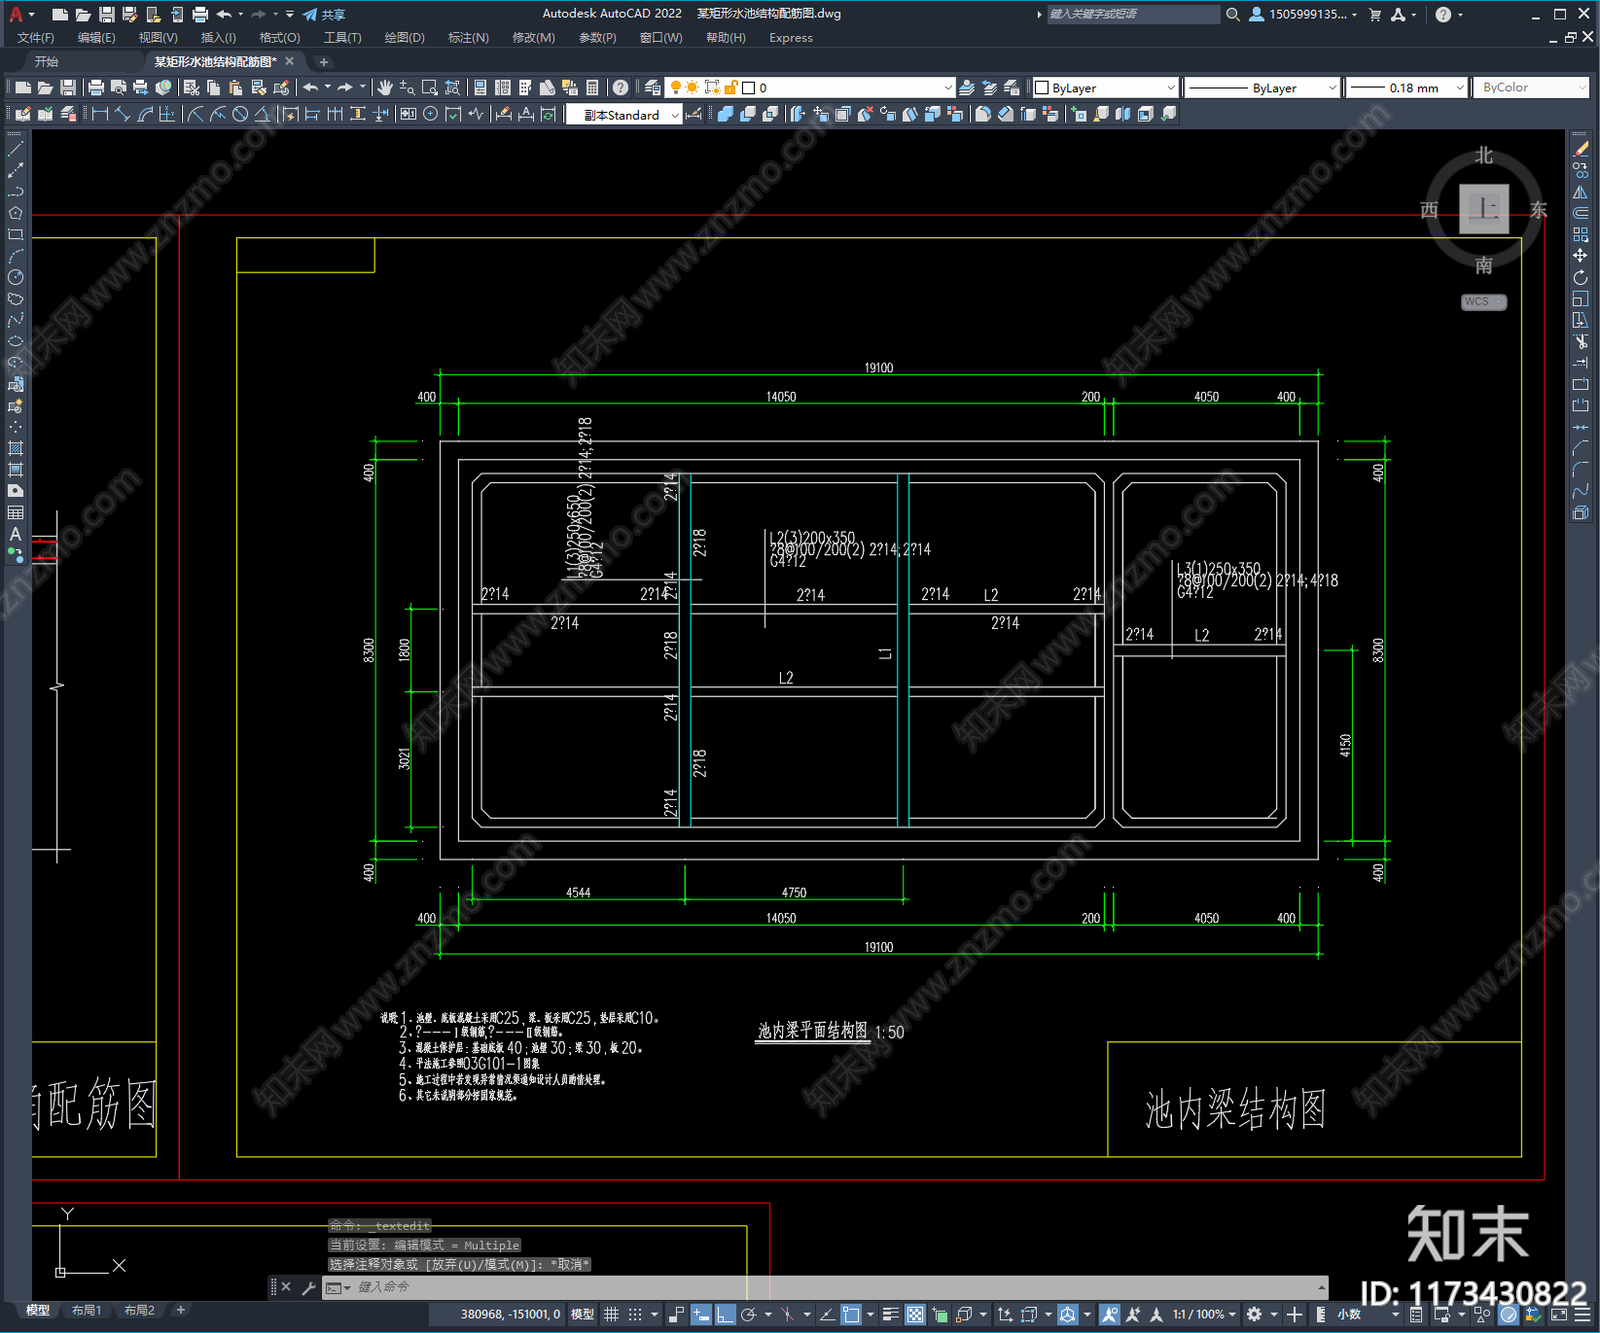Click the Help question mark in the standard toolbar
The height and width of the screenshot is (1333, 1600).
coord(621,88)
